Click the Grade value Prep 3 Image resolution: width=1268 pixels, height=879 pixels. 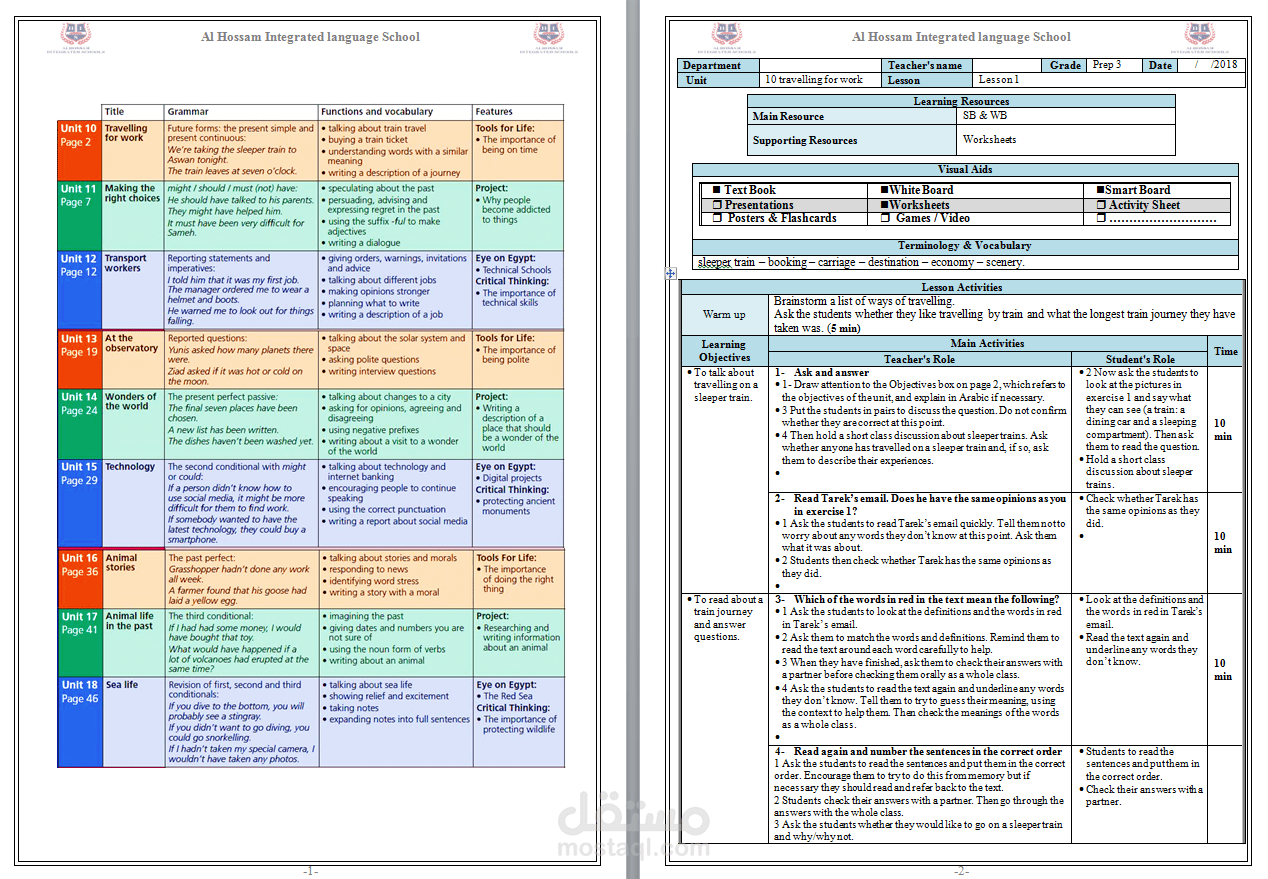1115,65
